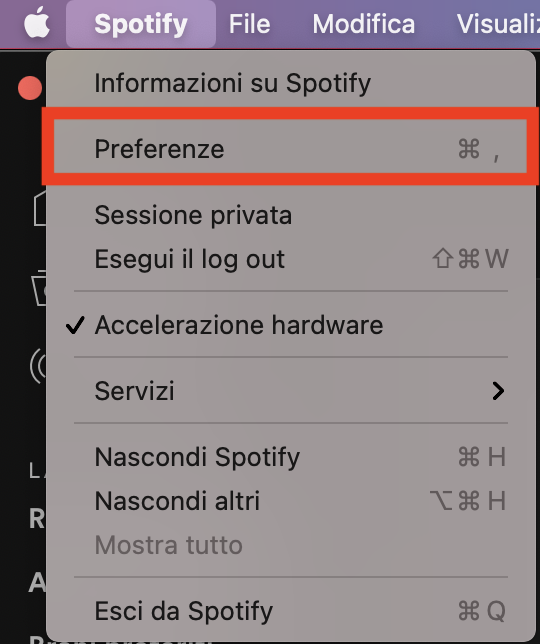This screenshot has height=644, width=540.
Task: Select Preferenze from the menu
Action: tap(291, 149)
